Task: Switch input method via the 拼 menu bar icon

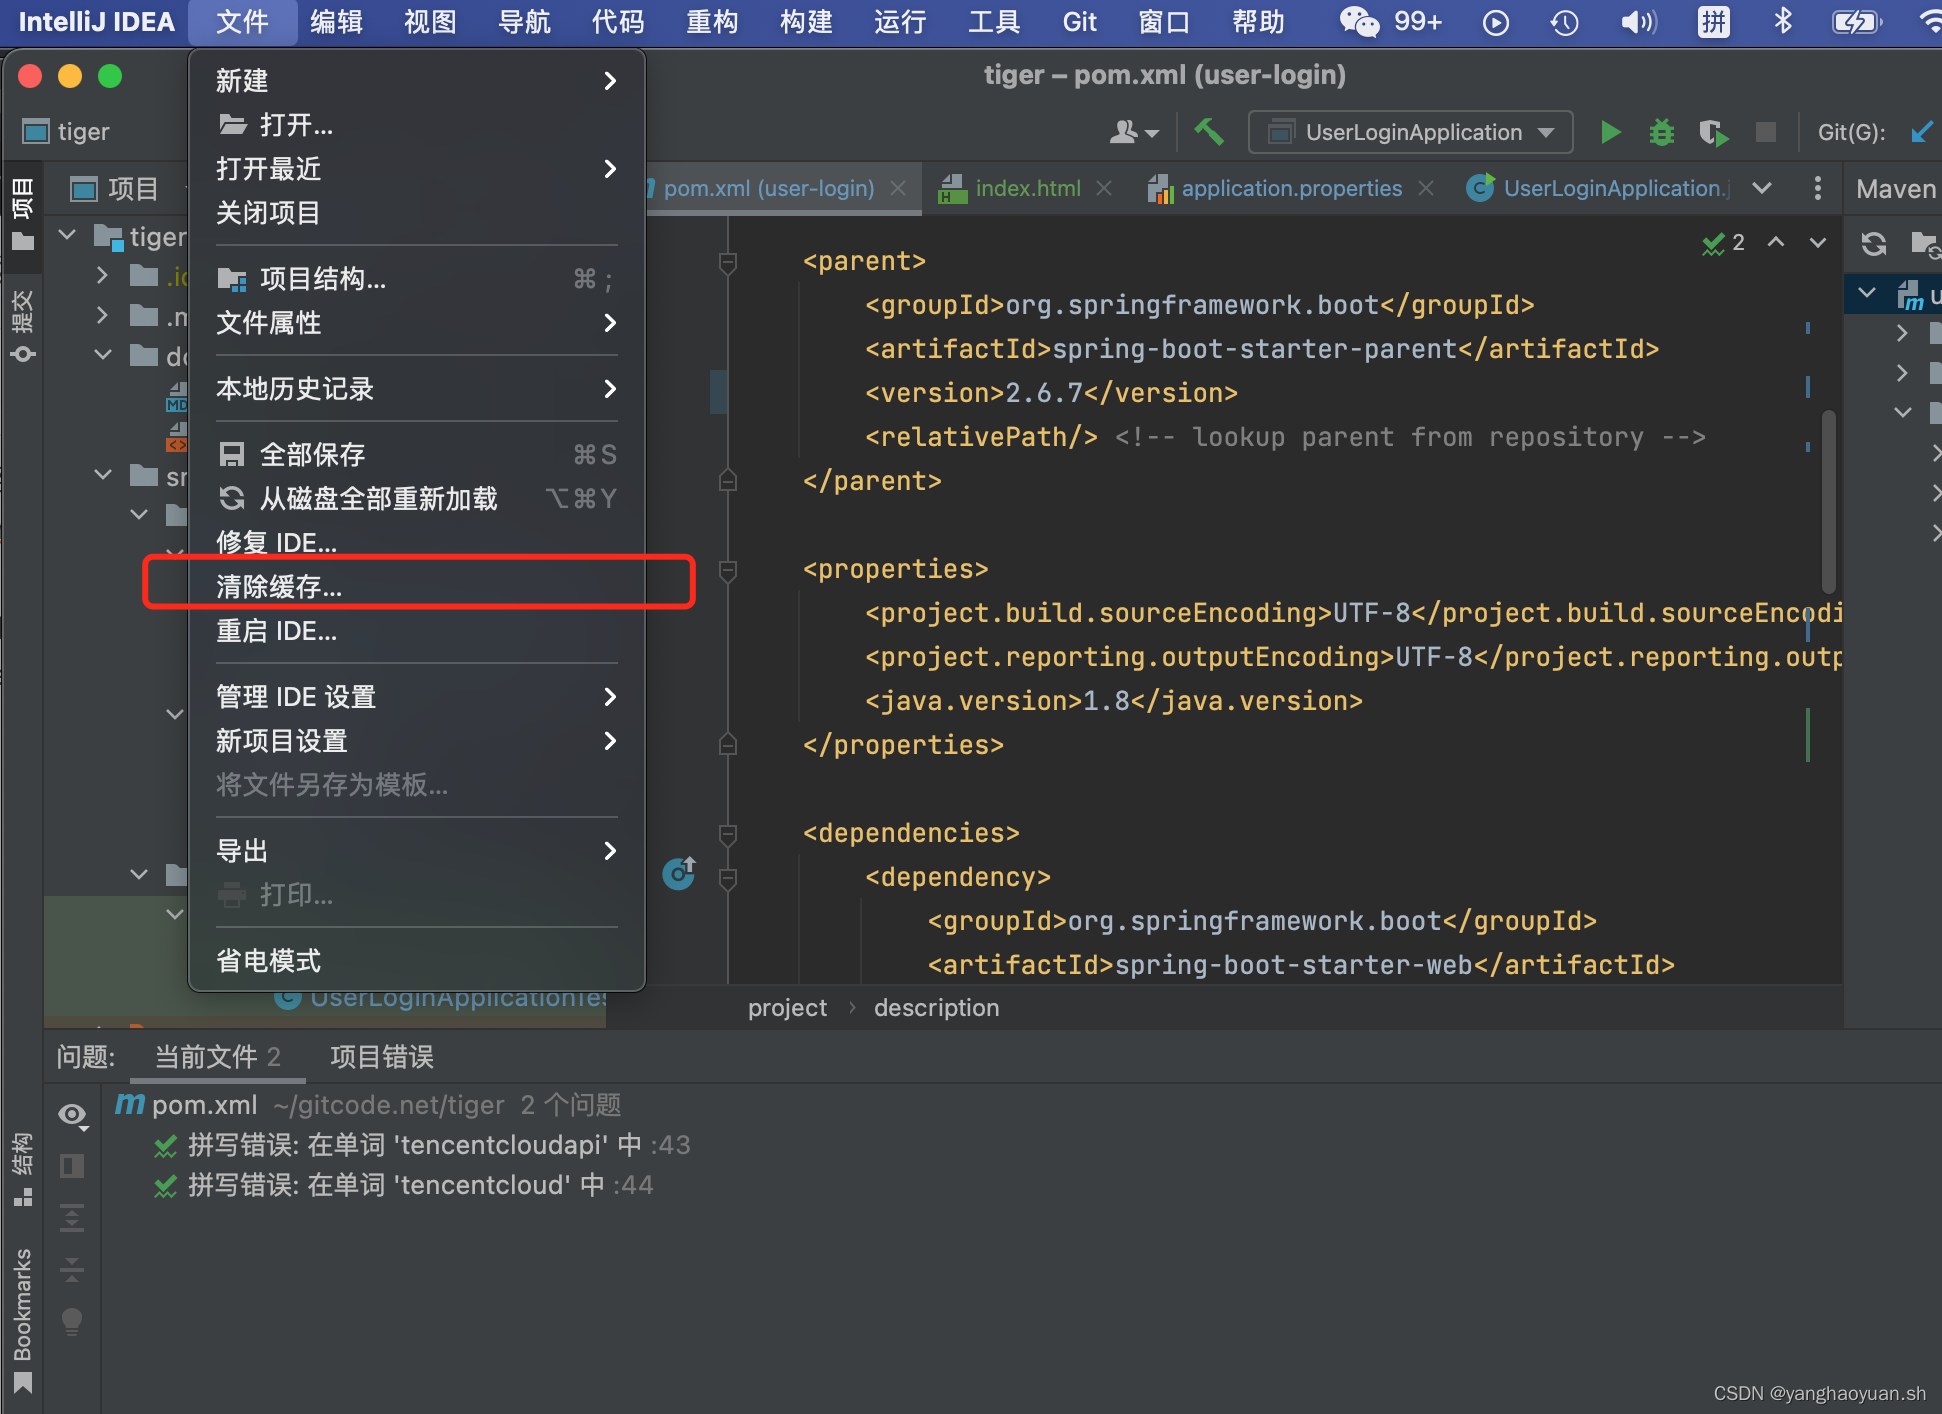Action: [1713, 22]
